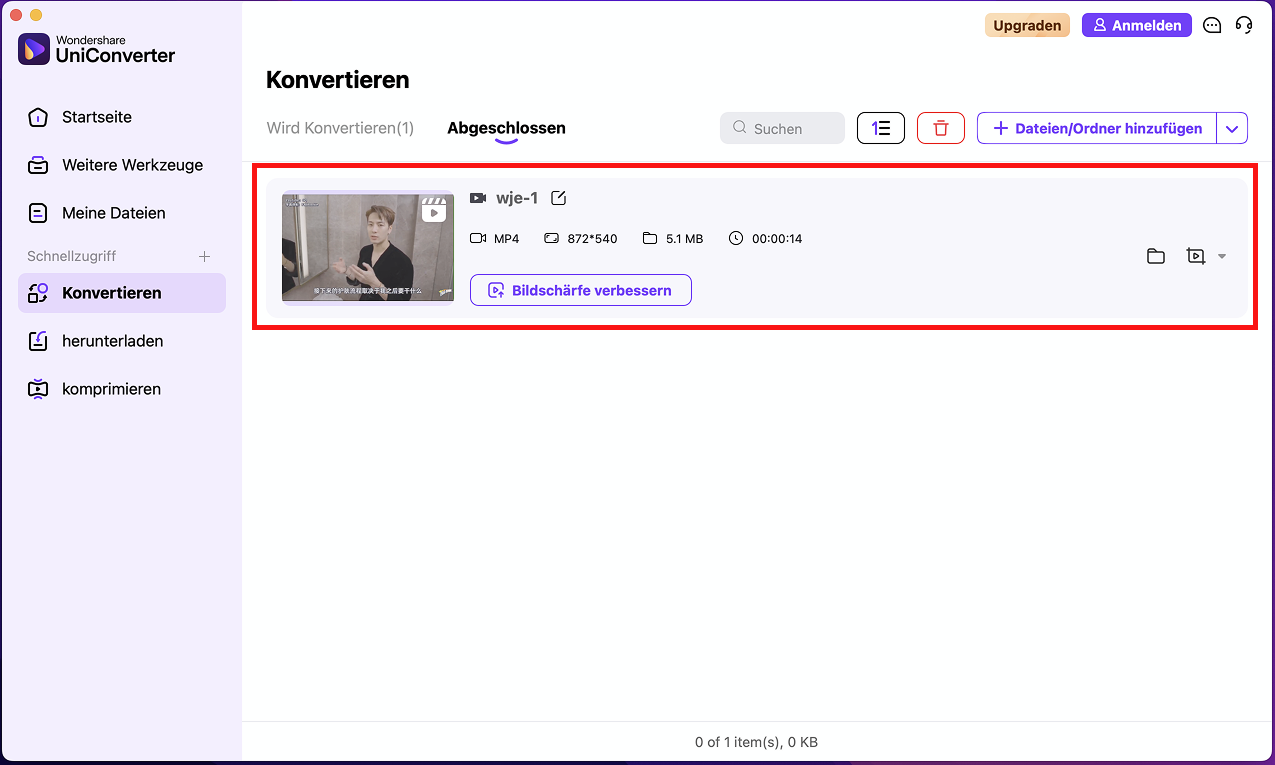Open the wje-1 video thumbnail
The height and width of the screenshot is (765, 1275).
(368, 246)
